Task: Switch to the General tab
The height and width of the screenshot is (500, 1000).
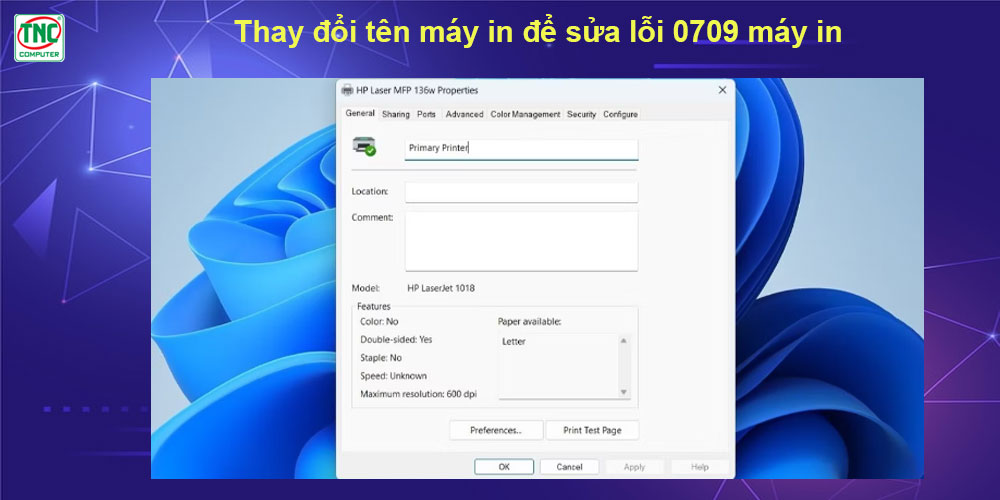Action: (360, 114)
